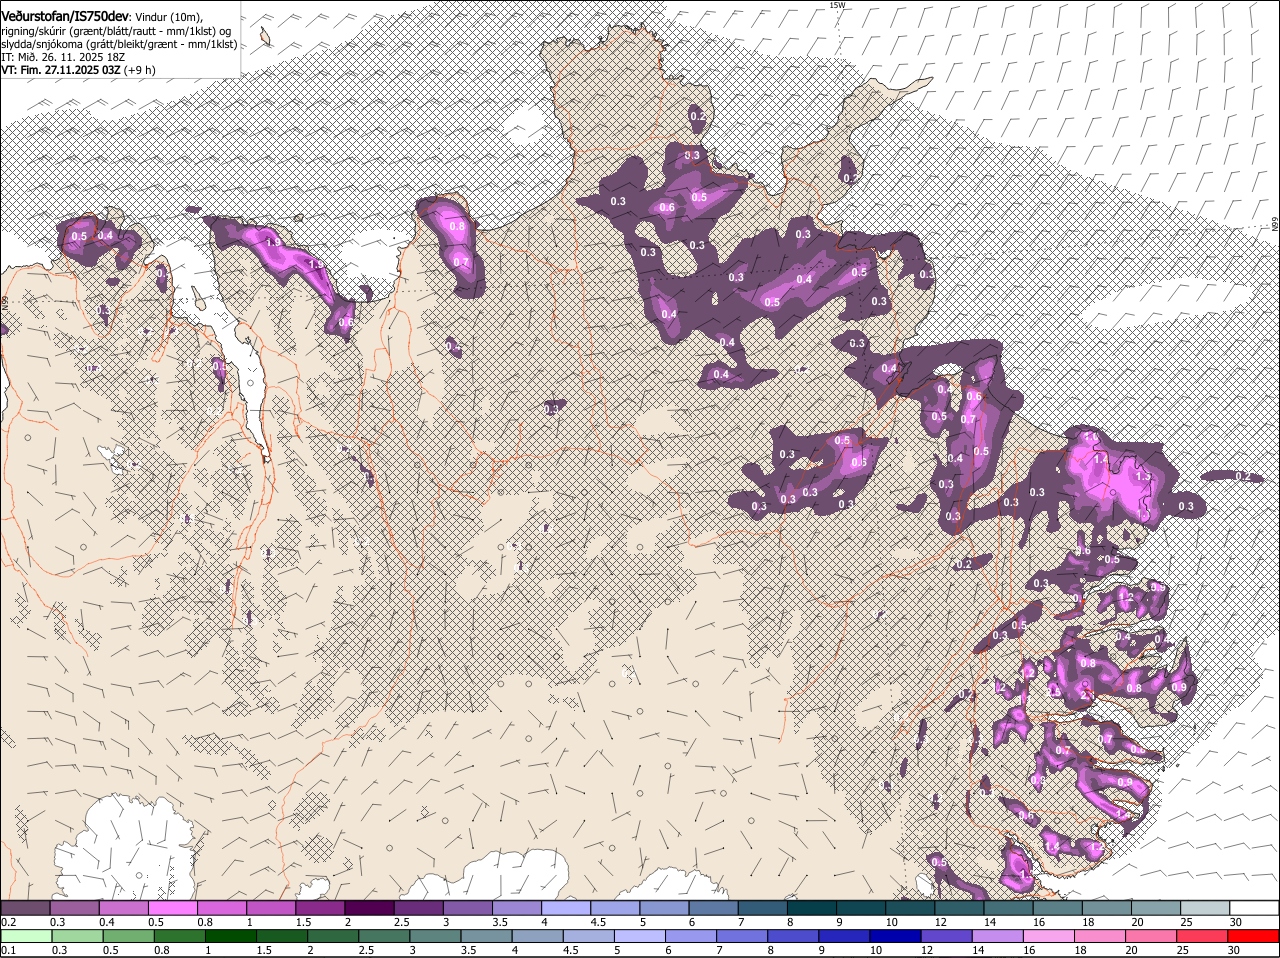Select the darkest purple upper swatch between 2 and 2.5

(x=369, y=908)
